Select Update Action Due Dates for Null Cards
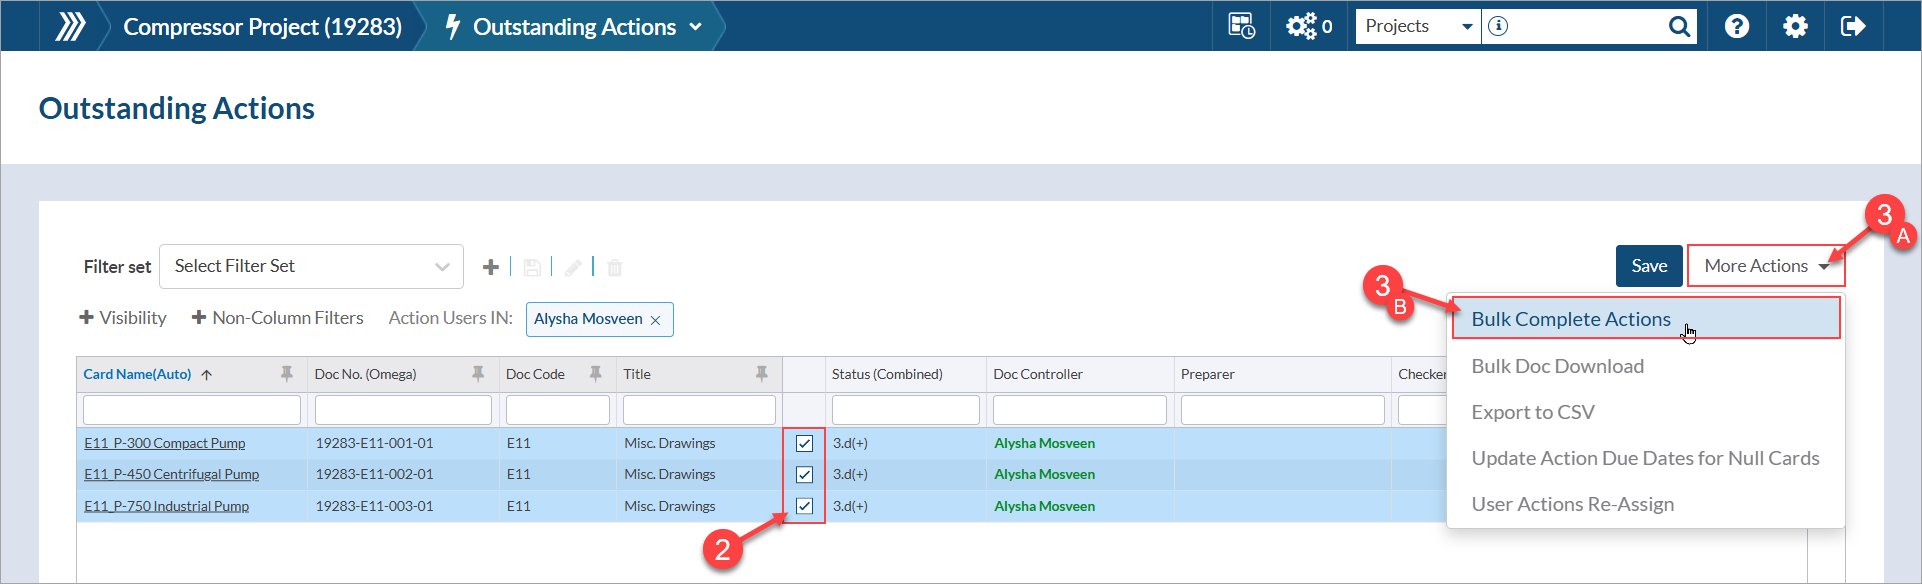The width and height of the screenshot is (1922, 584). (x=1646, y=458)
